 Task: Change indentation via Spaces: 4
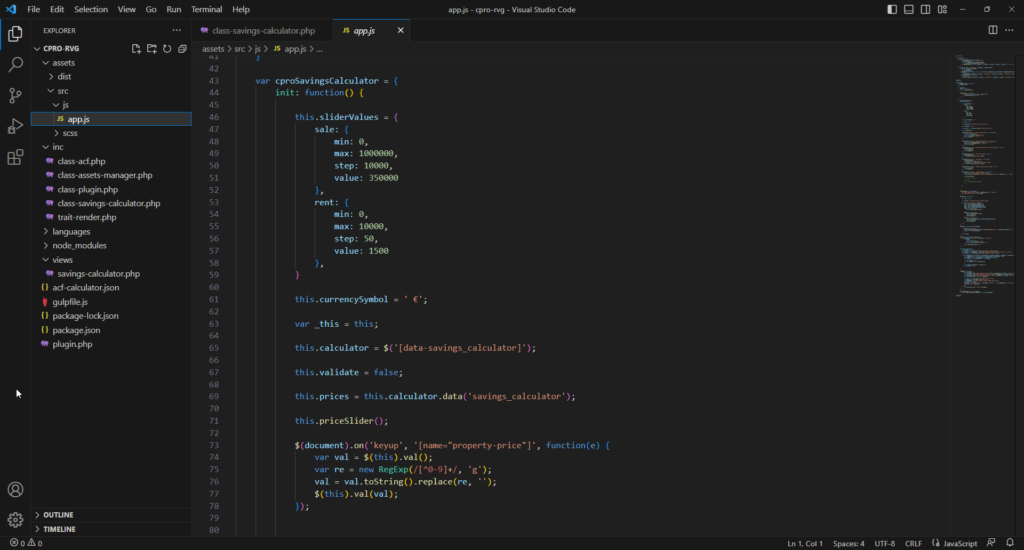point(848,543)
